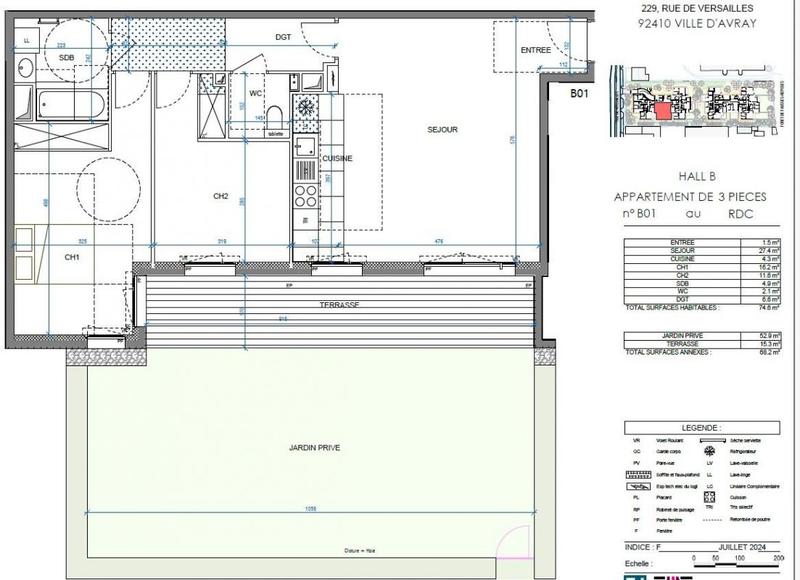Click the TERRASSE label on the plan
Screen dimensions: 800x580
click(339, 303)
